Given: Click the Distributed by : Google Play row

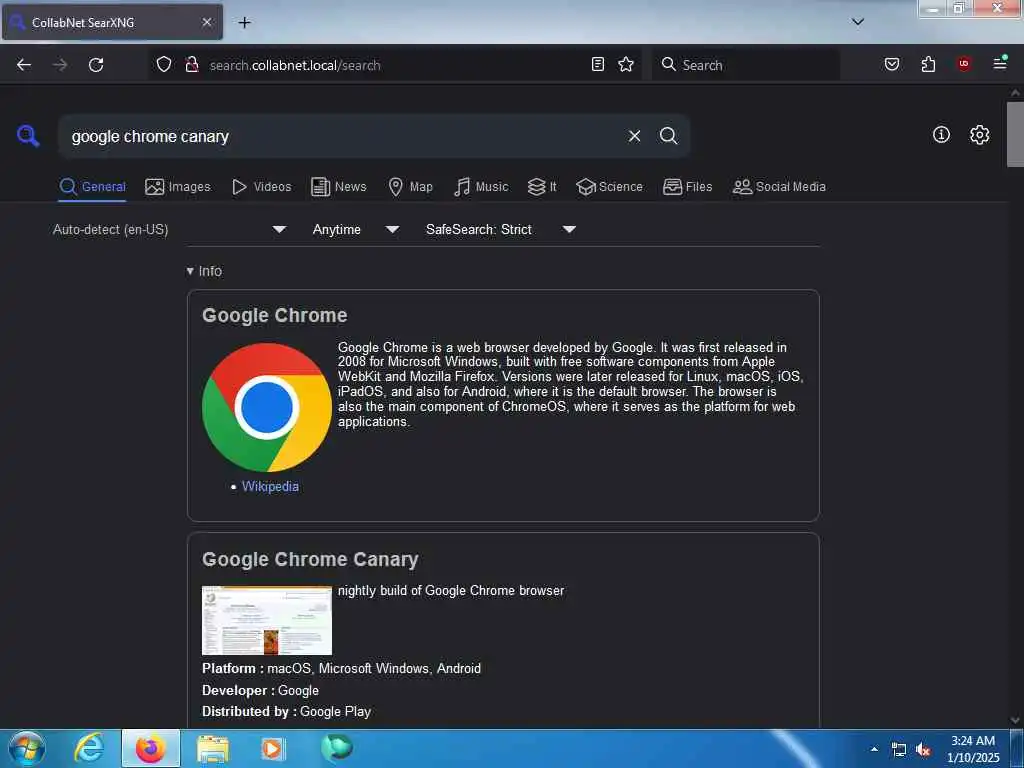Looking at the screenshot, I should click(286, 711).
